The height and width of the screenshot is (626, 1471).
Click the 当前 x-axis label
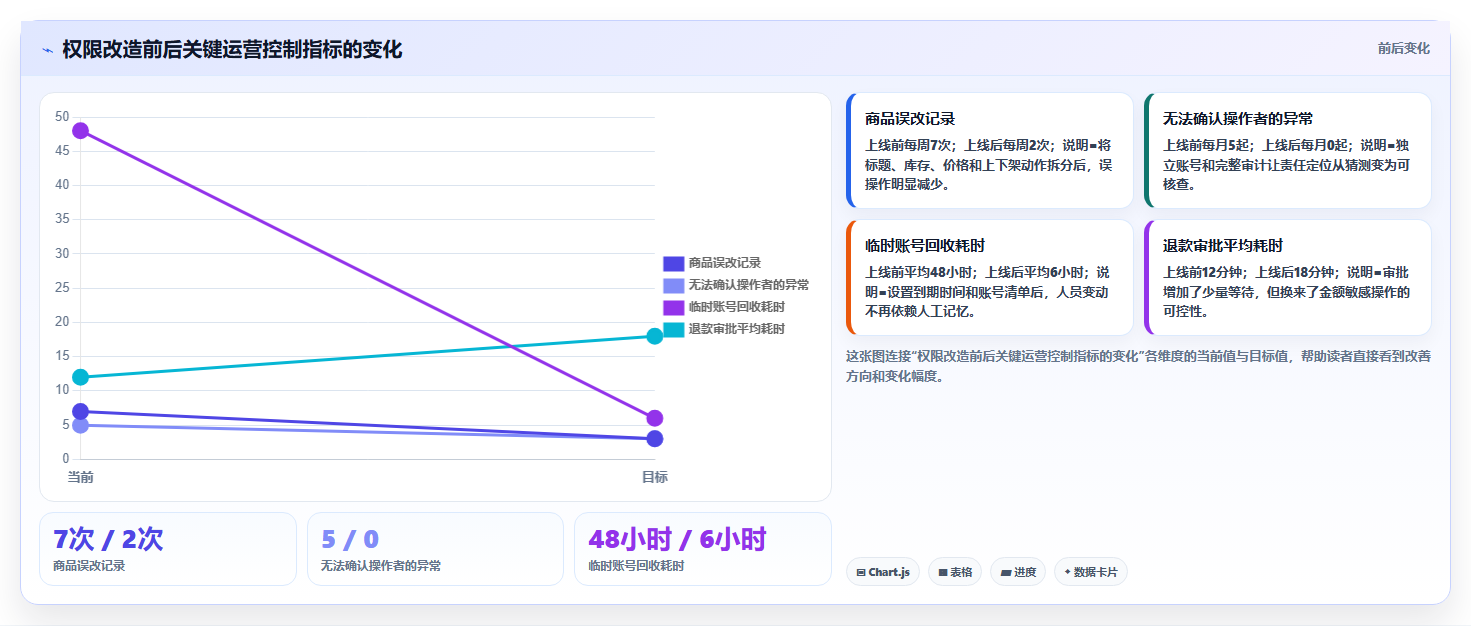(x=81, y=477)
